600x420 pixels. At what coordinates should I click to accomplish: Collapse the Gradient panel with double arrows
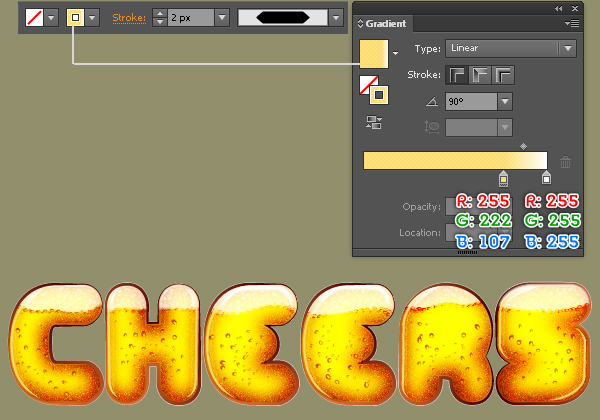558,8
